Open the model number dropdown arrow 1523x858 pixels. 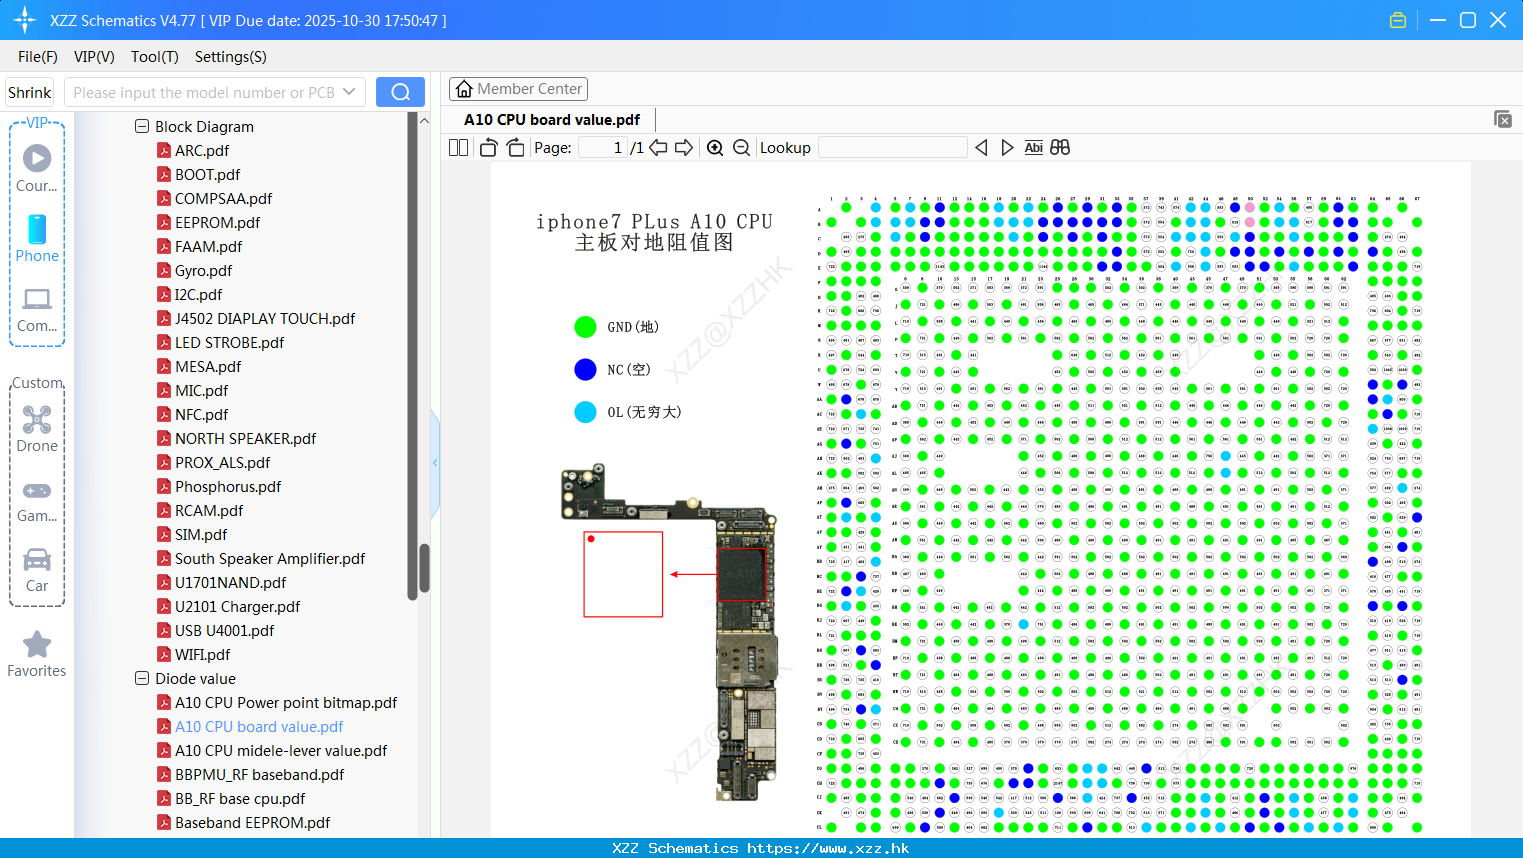click(349, 92)
